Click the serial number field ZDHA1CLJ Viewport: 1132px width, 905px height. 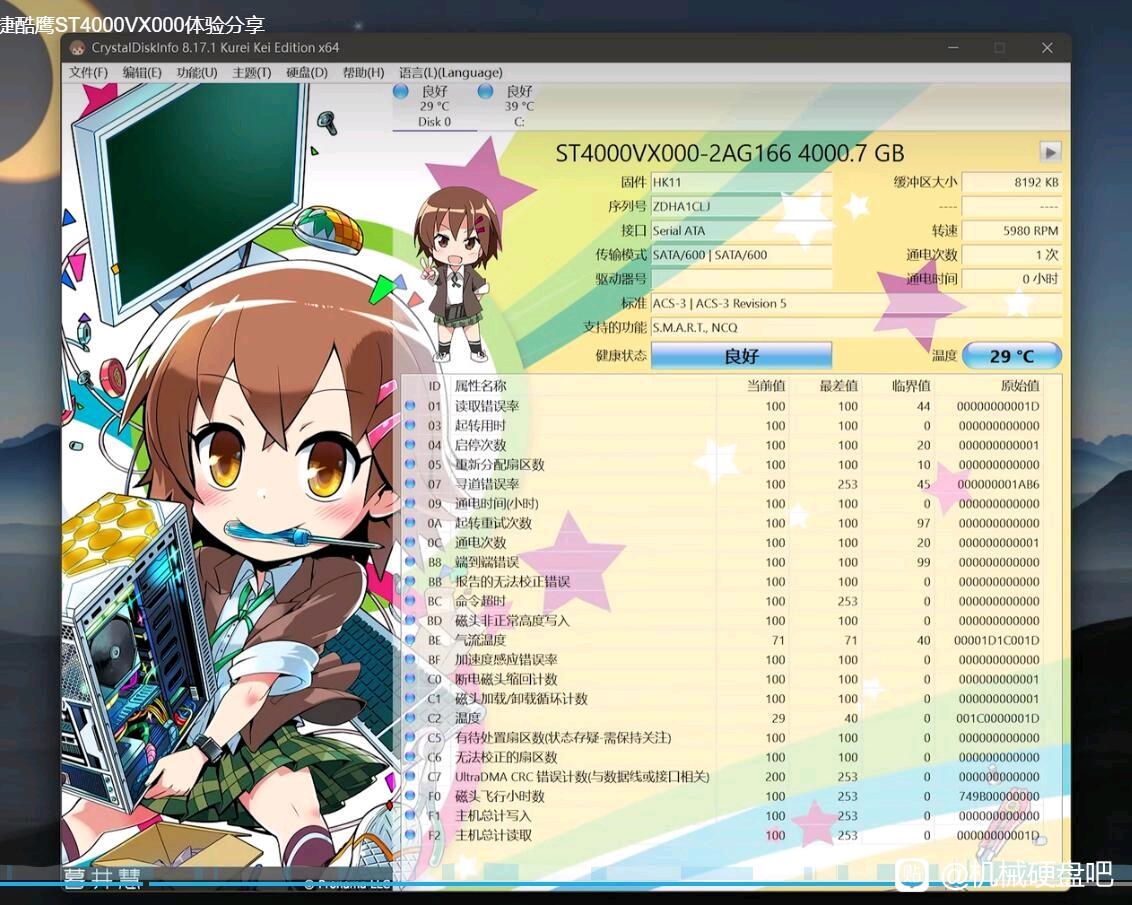(741, 206)
